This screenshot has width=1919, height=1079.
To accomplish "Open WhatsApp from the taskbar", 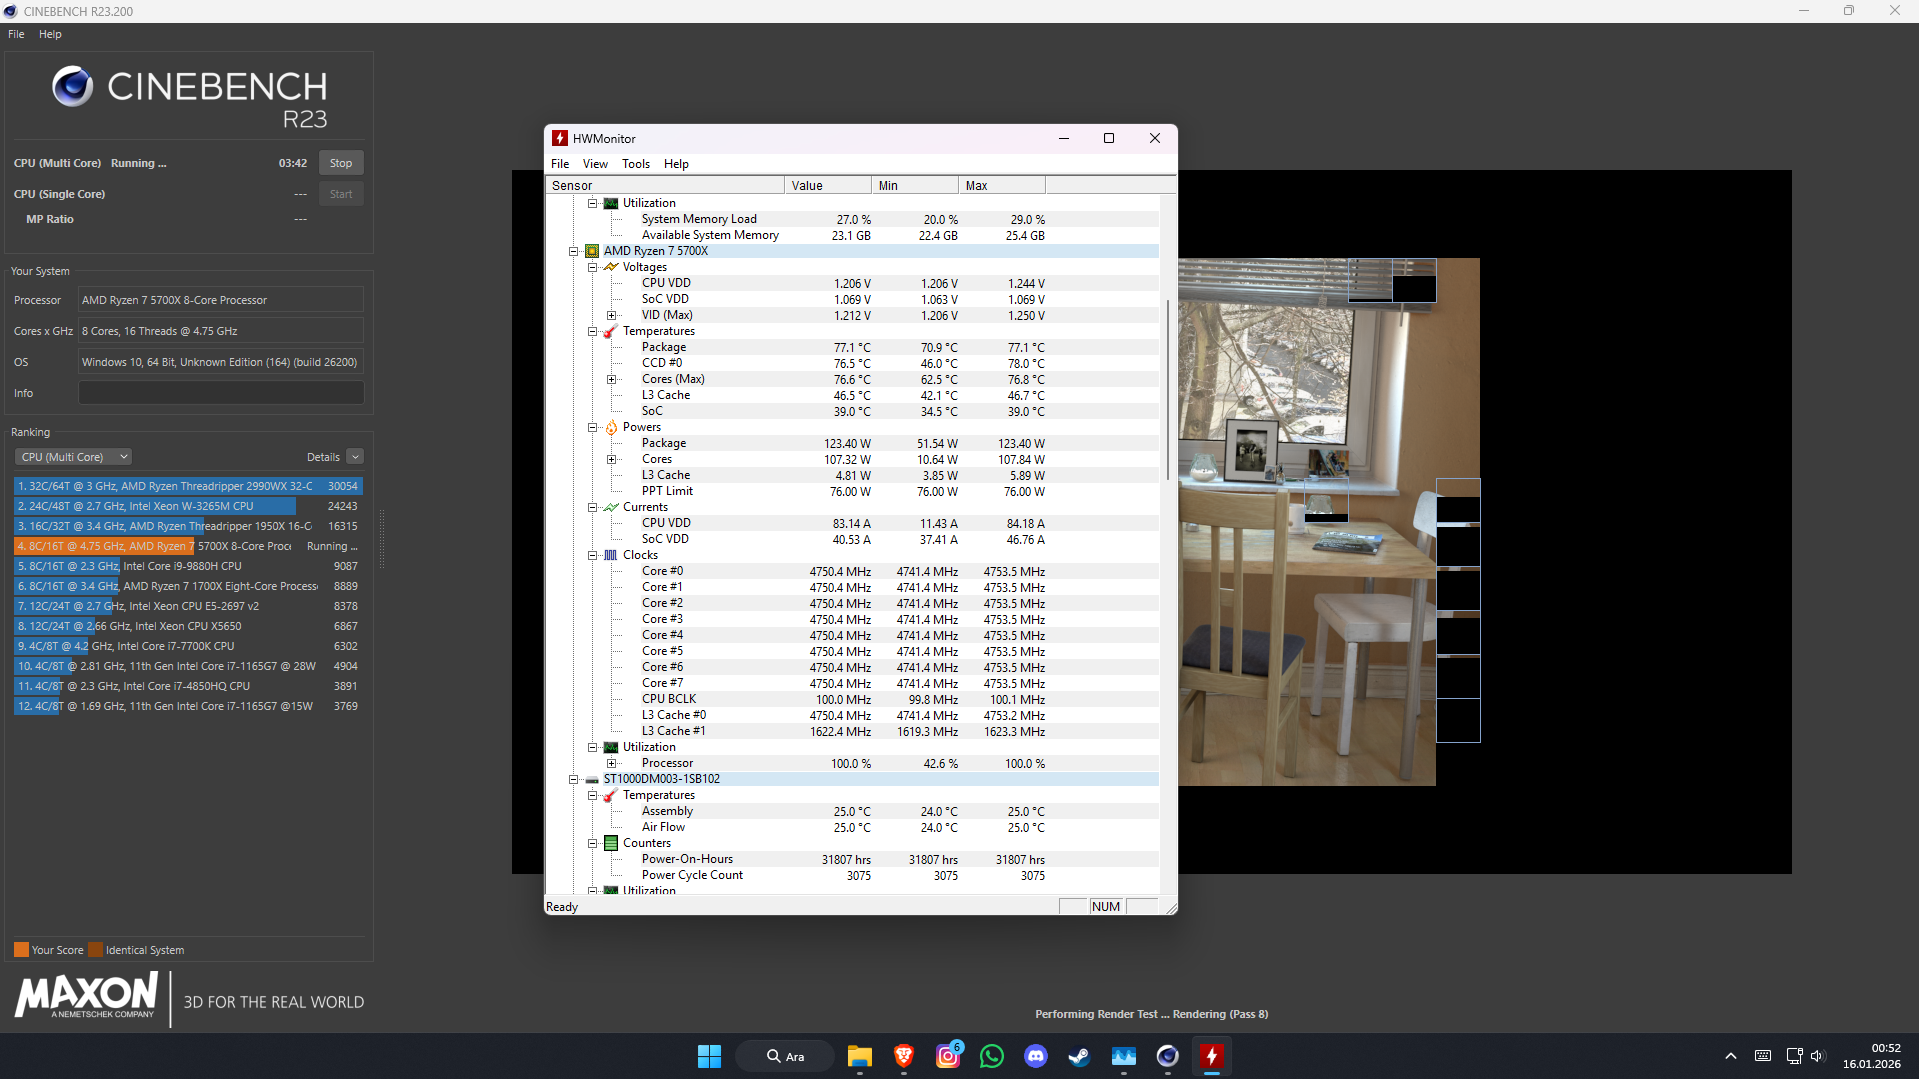I will [x=992, y=1056].
